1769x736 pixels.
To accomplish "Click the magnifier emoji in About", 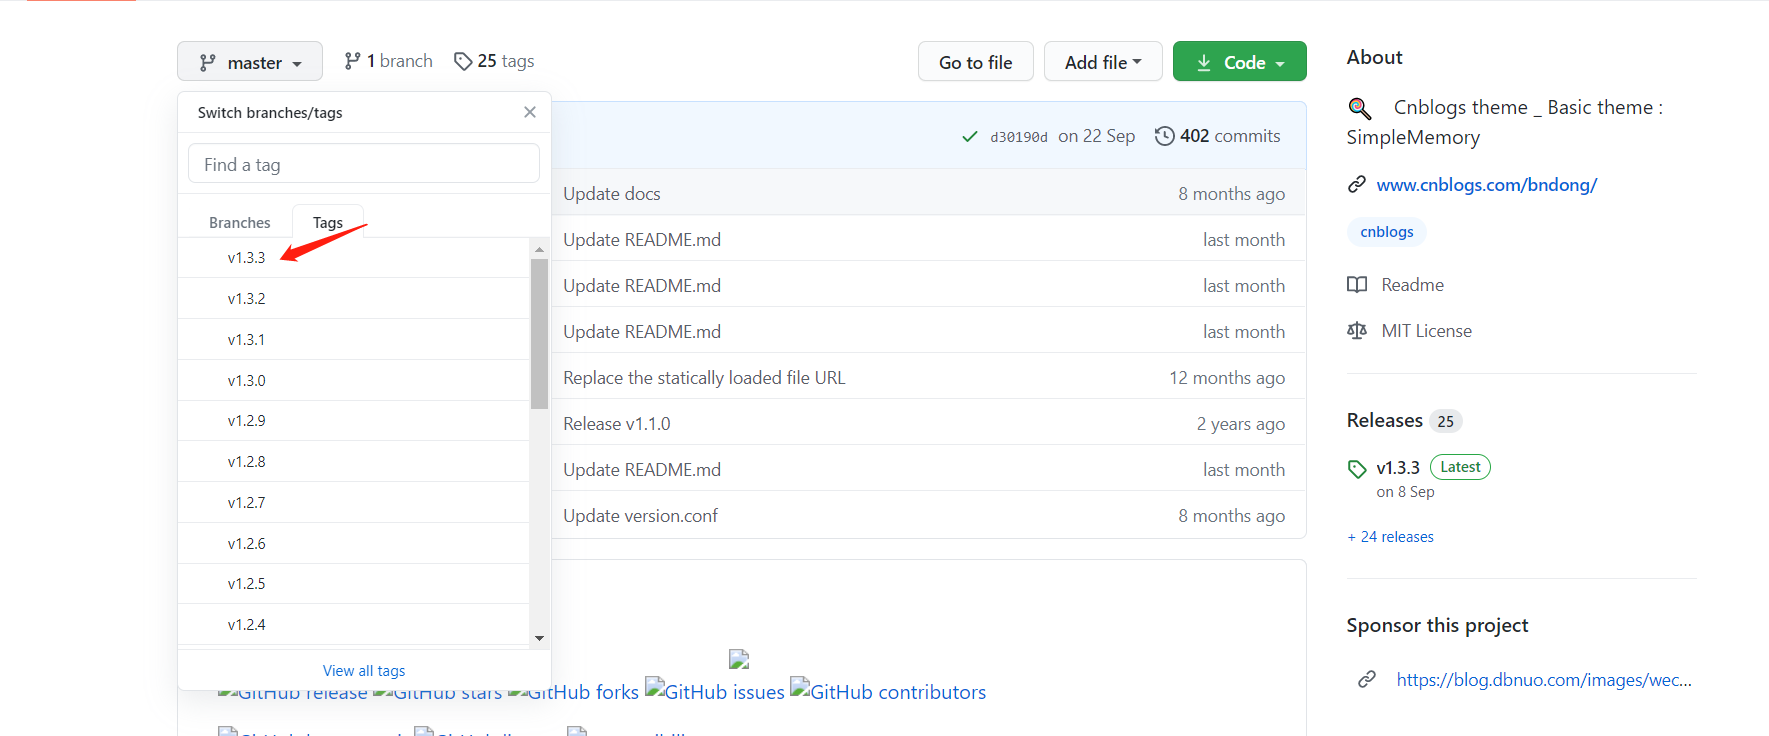I will 1360,108.
